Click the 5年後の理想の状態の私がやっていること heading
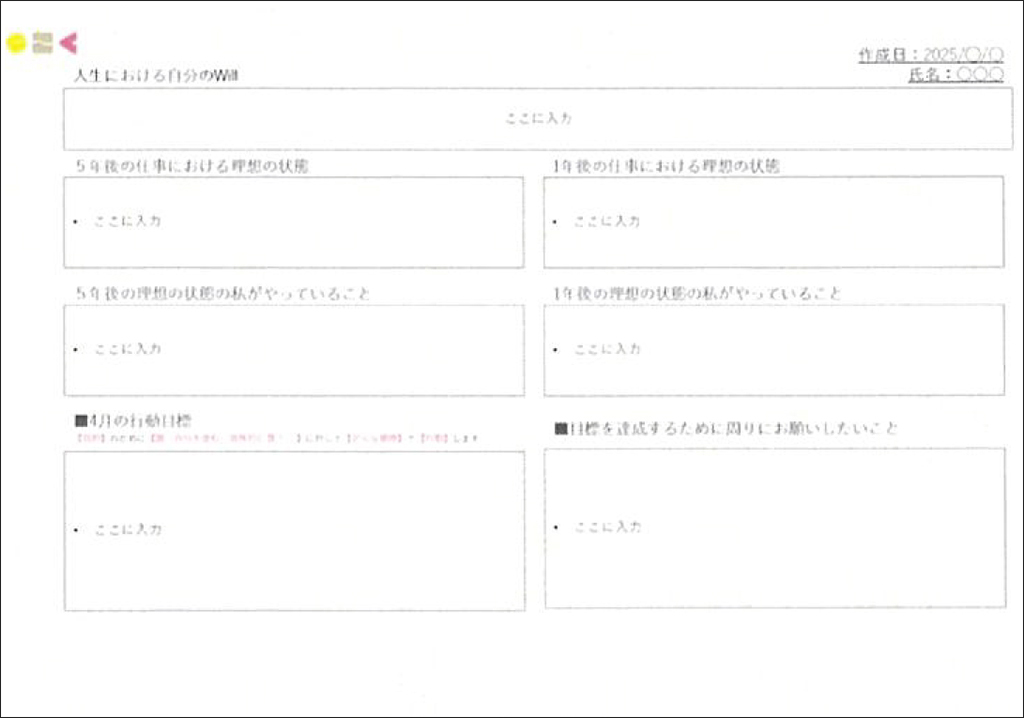The image size is (1024, 718). coord(223,293)
